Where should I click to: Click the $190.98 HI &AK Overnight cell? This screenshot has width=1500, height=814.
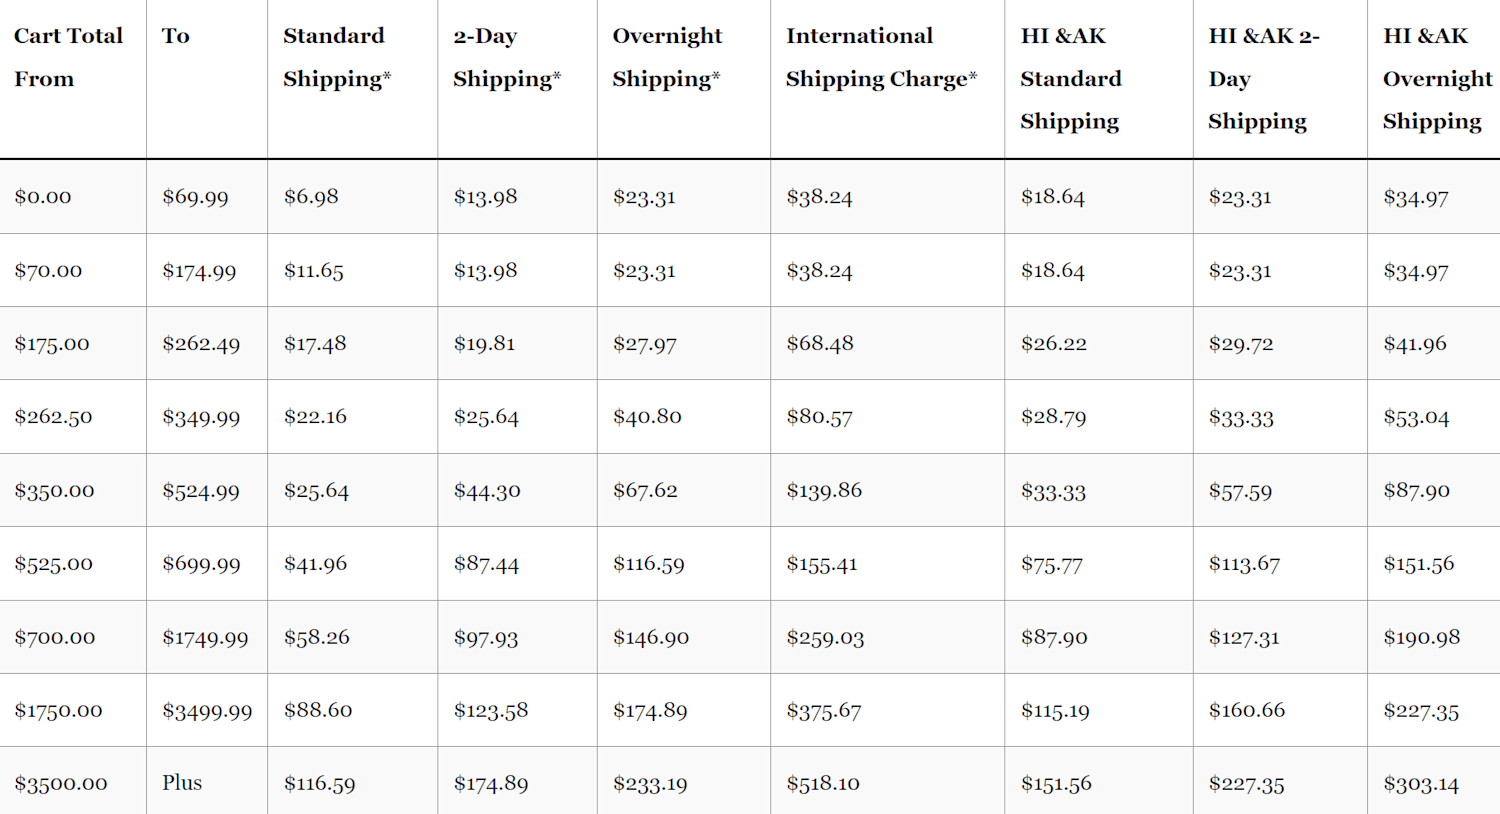coord(1421,638)
